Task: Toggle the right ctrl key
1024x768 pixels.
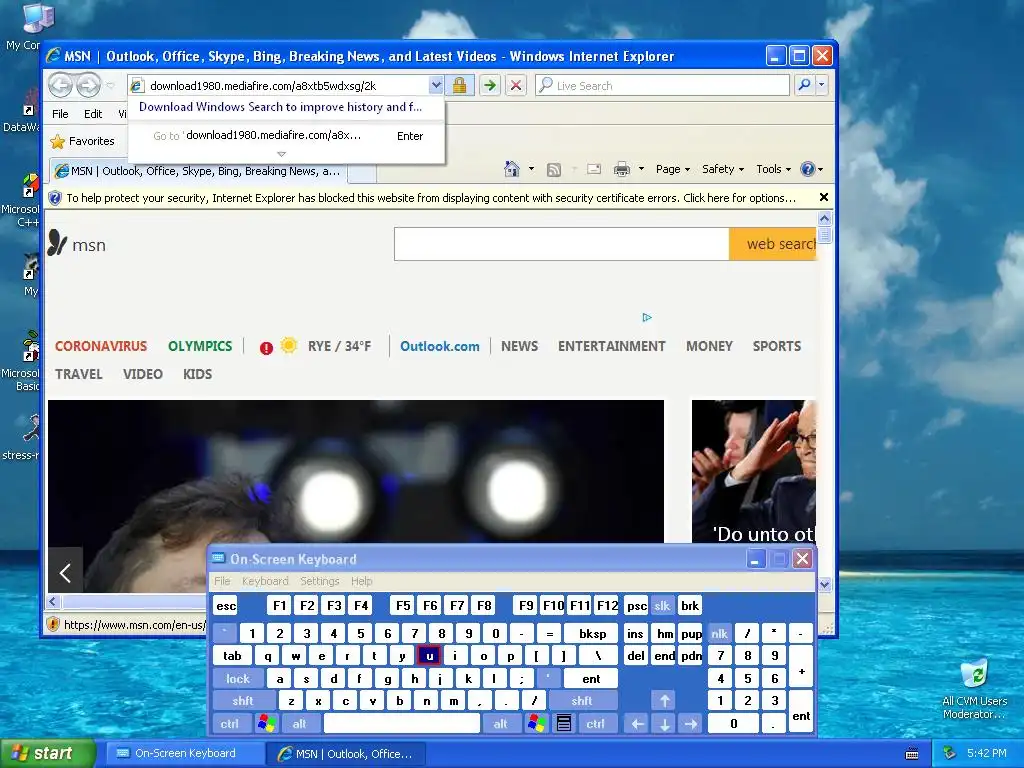Action: [595, 724]
